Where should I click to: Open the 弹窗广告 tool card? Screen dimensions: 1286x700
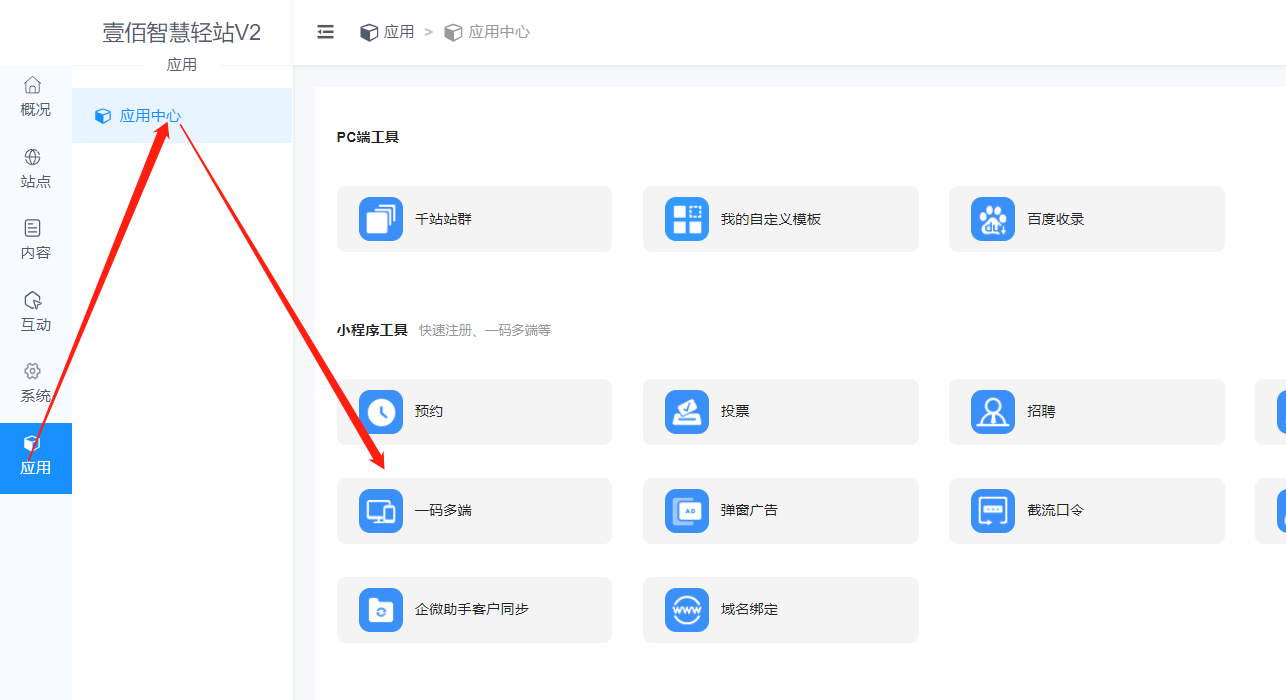[x=781, y=511]
